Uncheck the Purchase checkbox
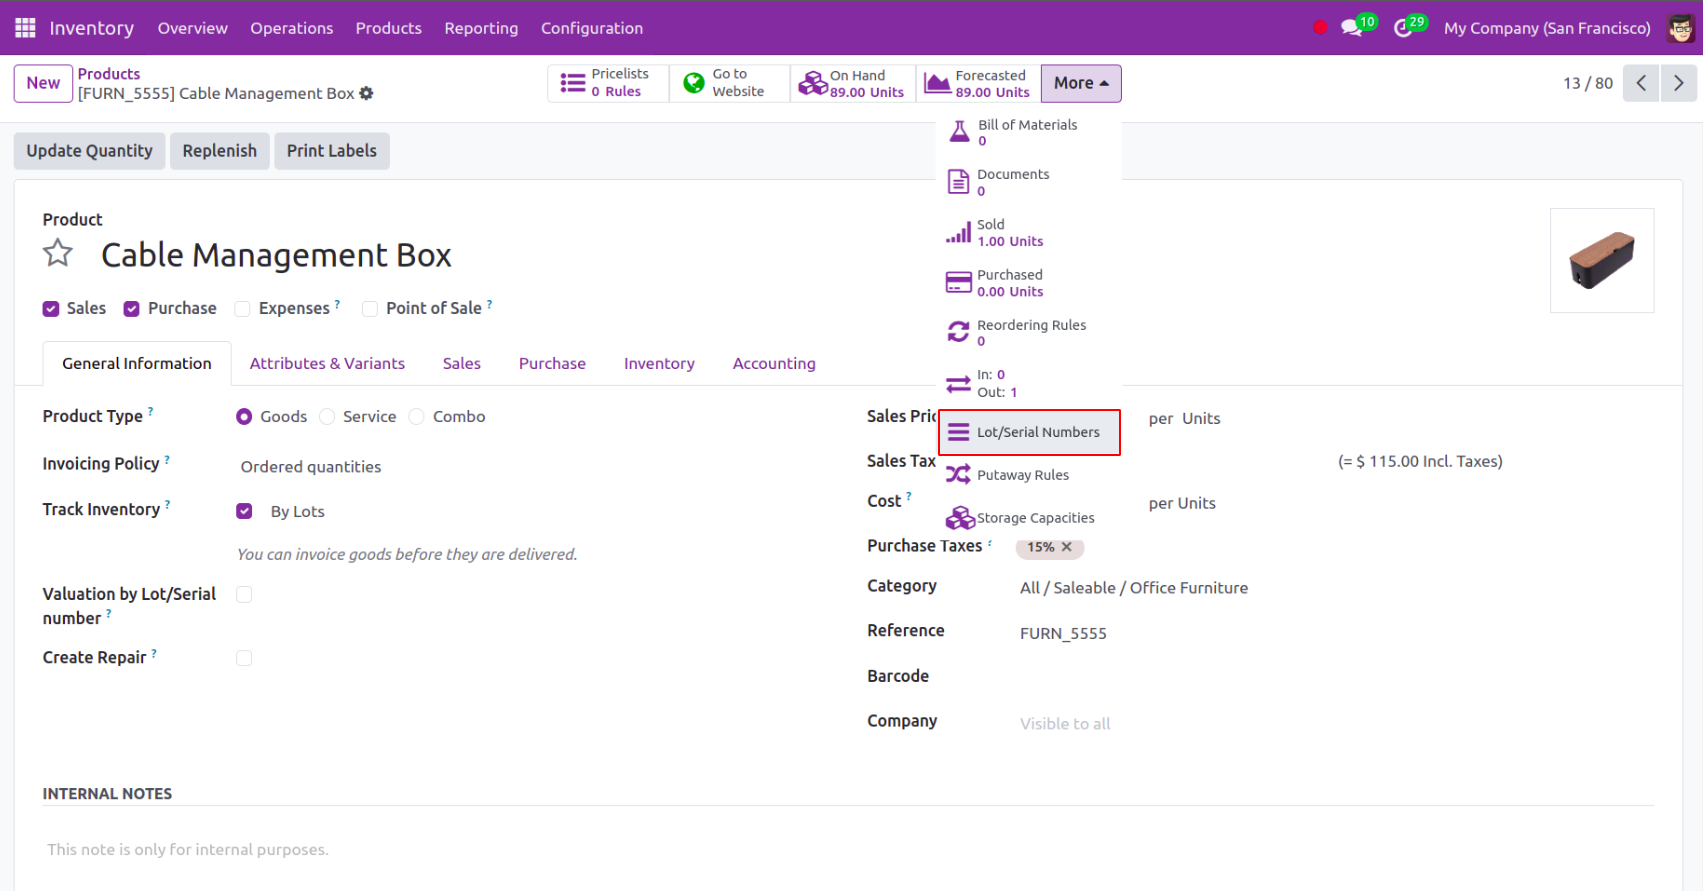1703x891 pixels. coord(131,309)
